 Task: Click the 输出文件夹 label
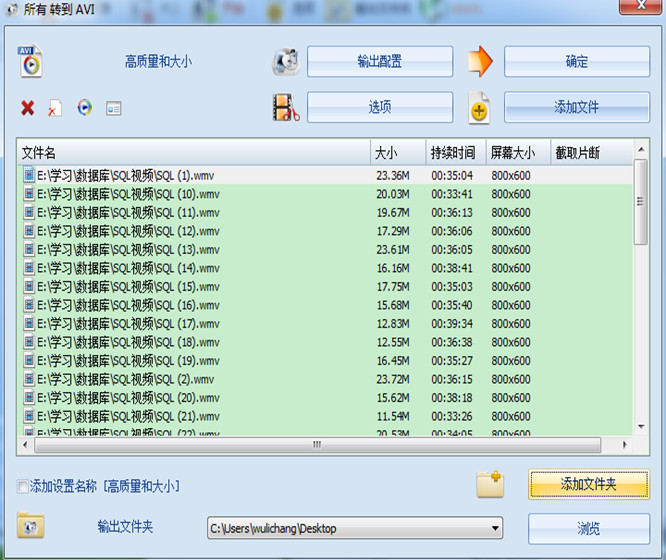[x=125, y=526]
